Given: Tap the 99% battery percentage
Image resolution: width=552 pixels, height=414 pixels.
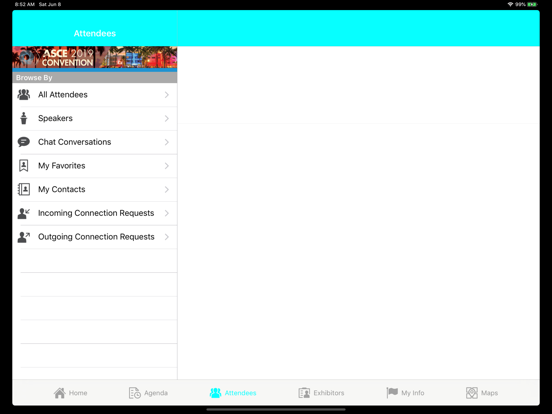Looking at the screenshot, I should coord(520,4).
